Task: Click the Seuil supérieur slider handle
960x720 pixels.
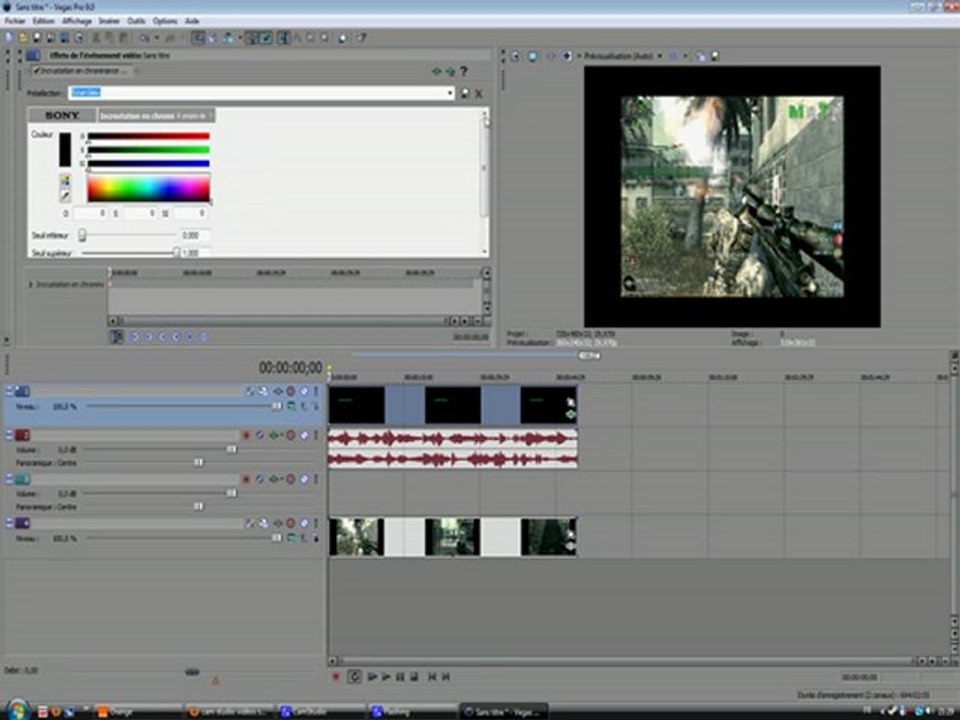Action: click(176, 252)
